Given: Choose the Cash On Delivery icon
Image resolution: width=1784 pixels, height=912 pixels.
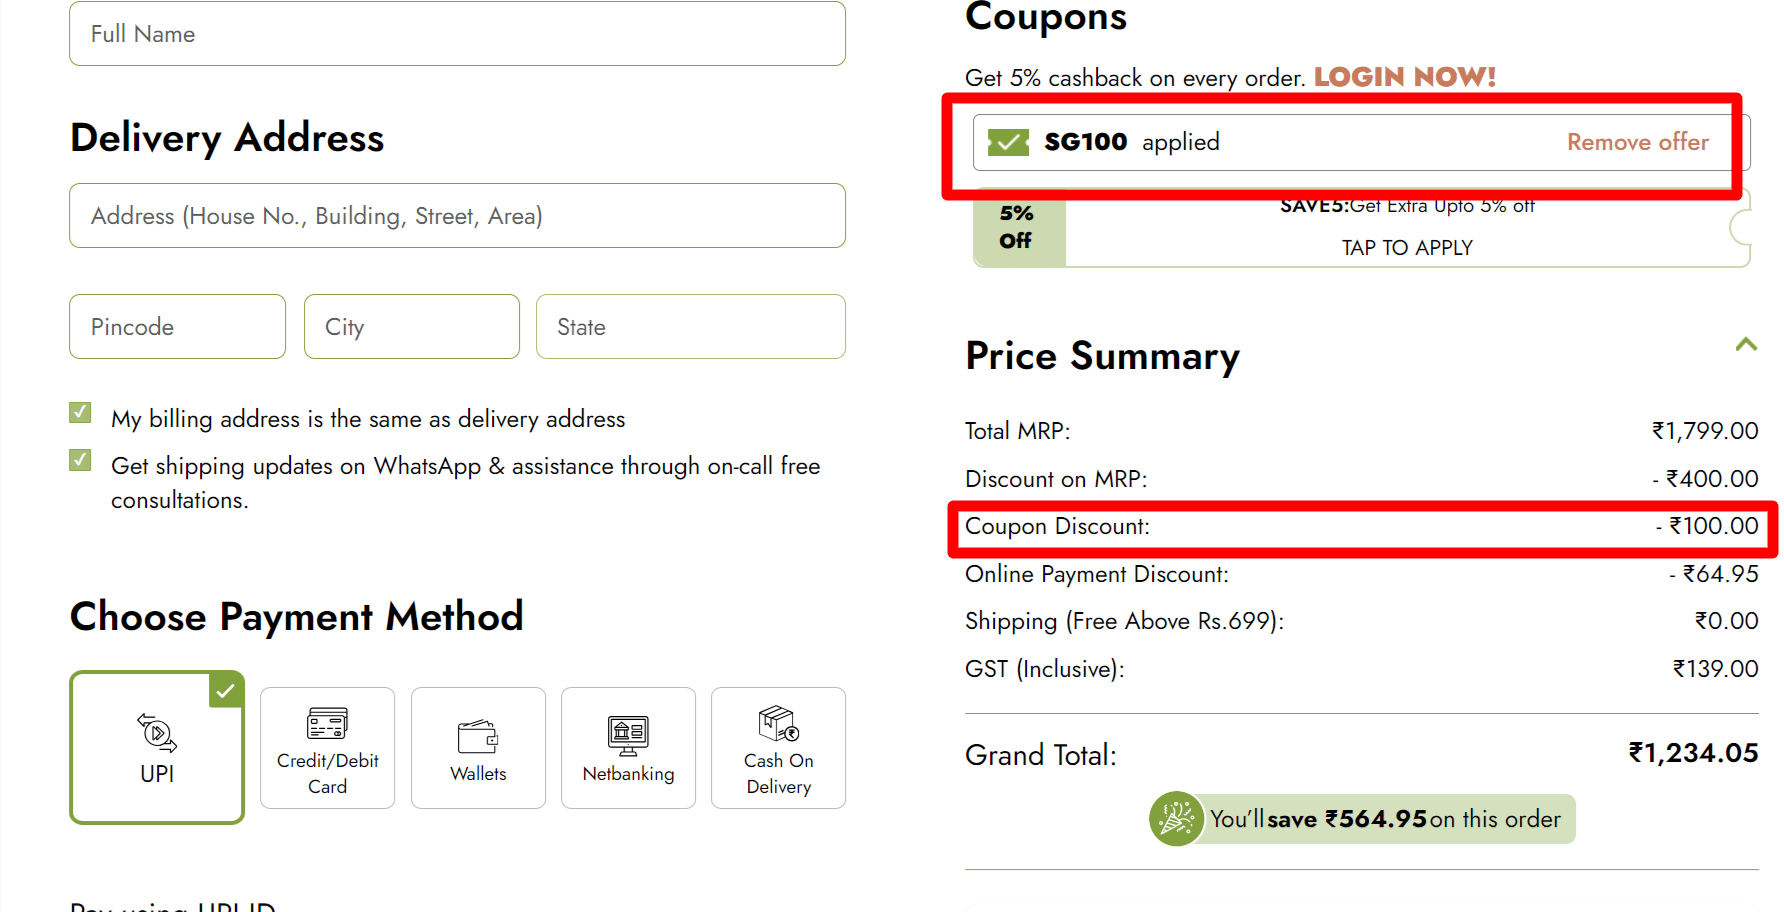Looking at the screenshot, I should (778, 723).
